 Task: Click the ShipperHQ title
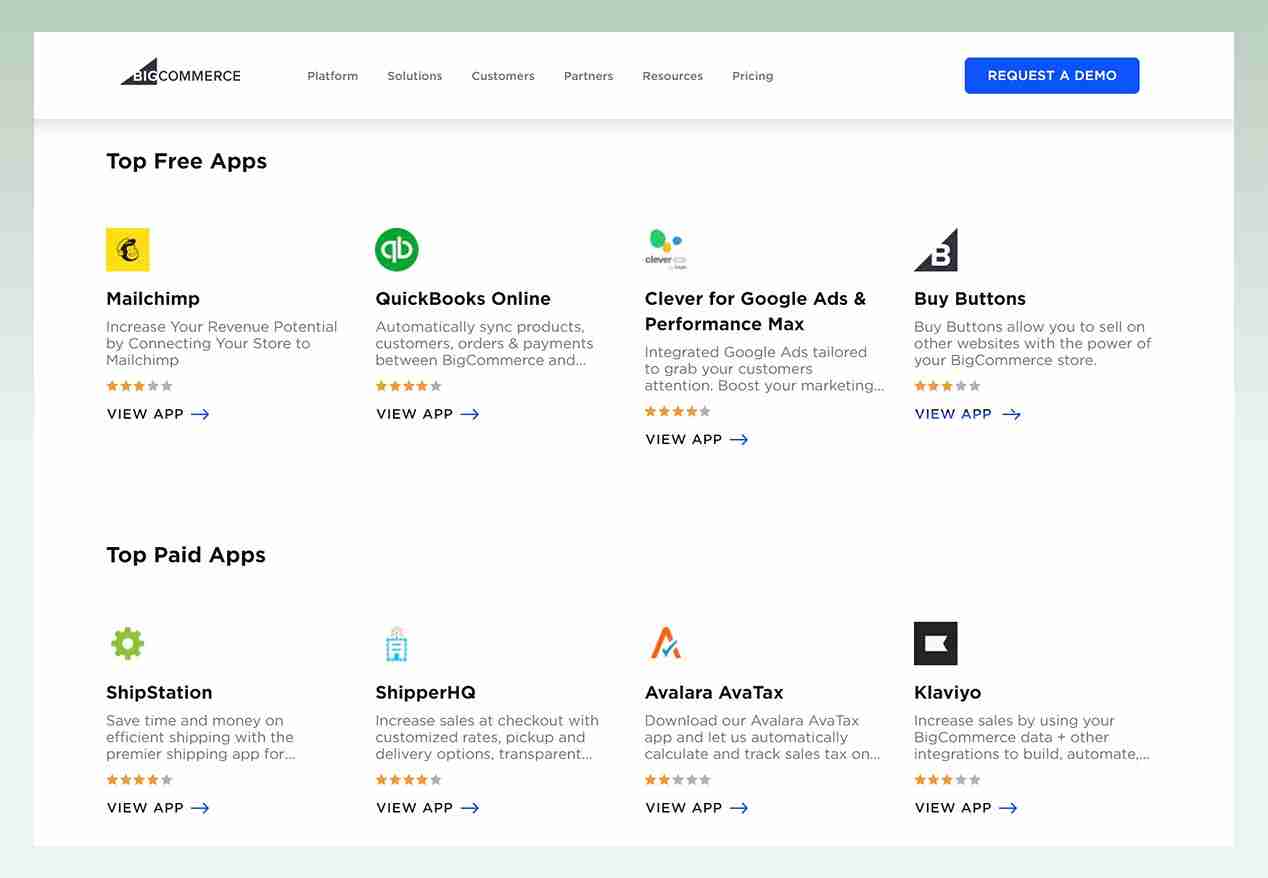pyautogui.click(x=426, y=692)
